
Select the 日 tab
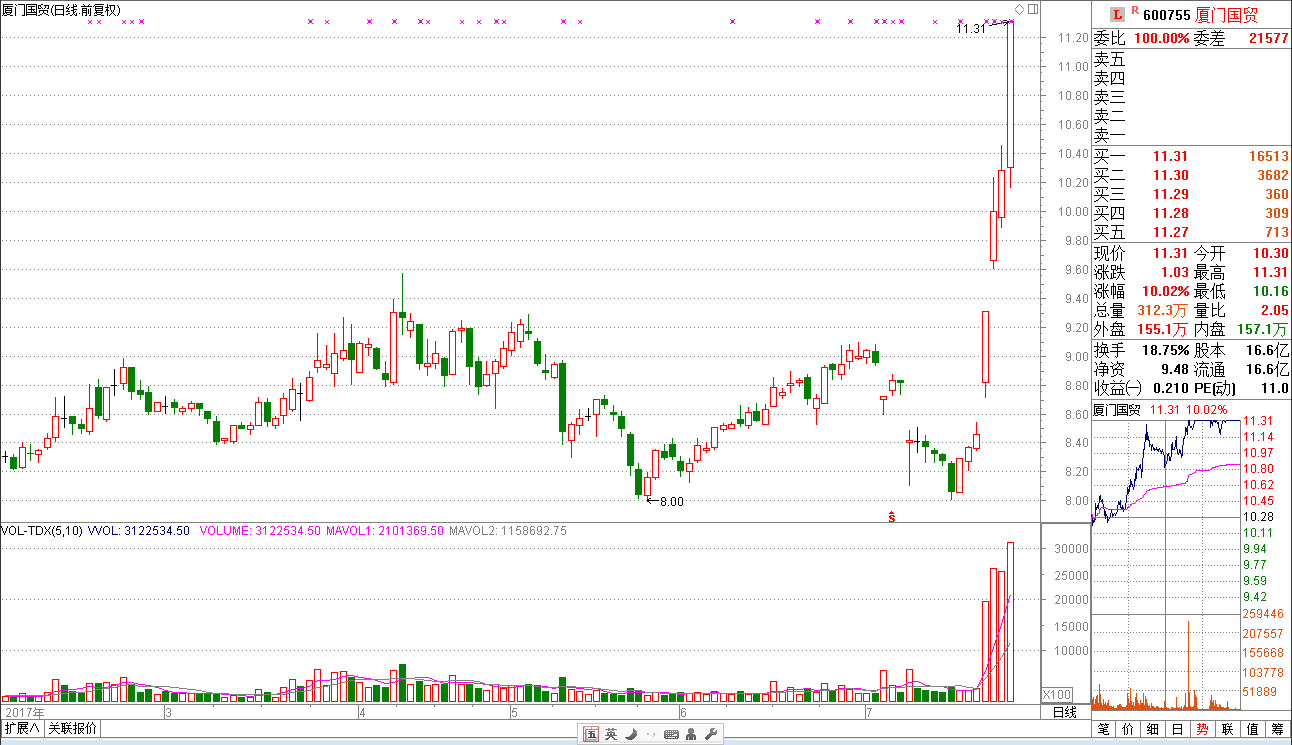[x=1178, y=730]
